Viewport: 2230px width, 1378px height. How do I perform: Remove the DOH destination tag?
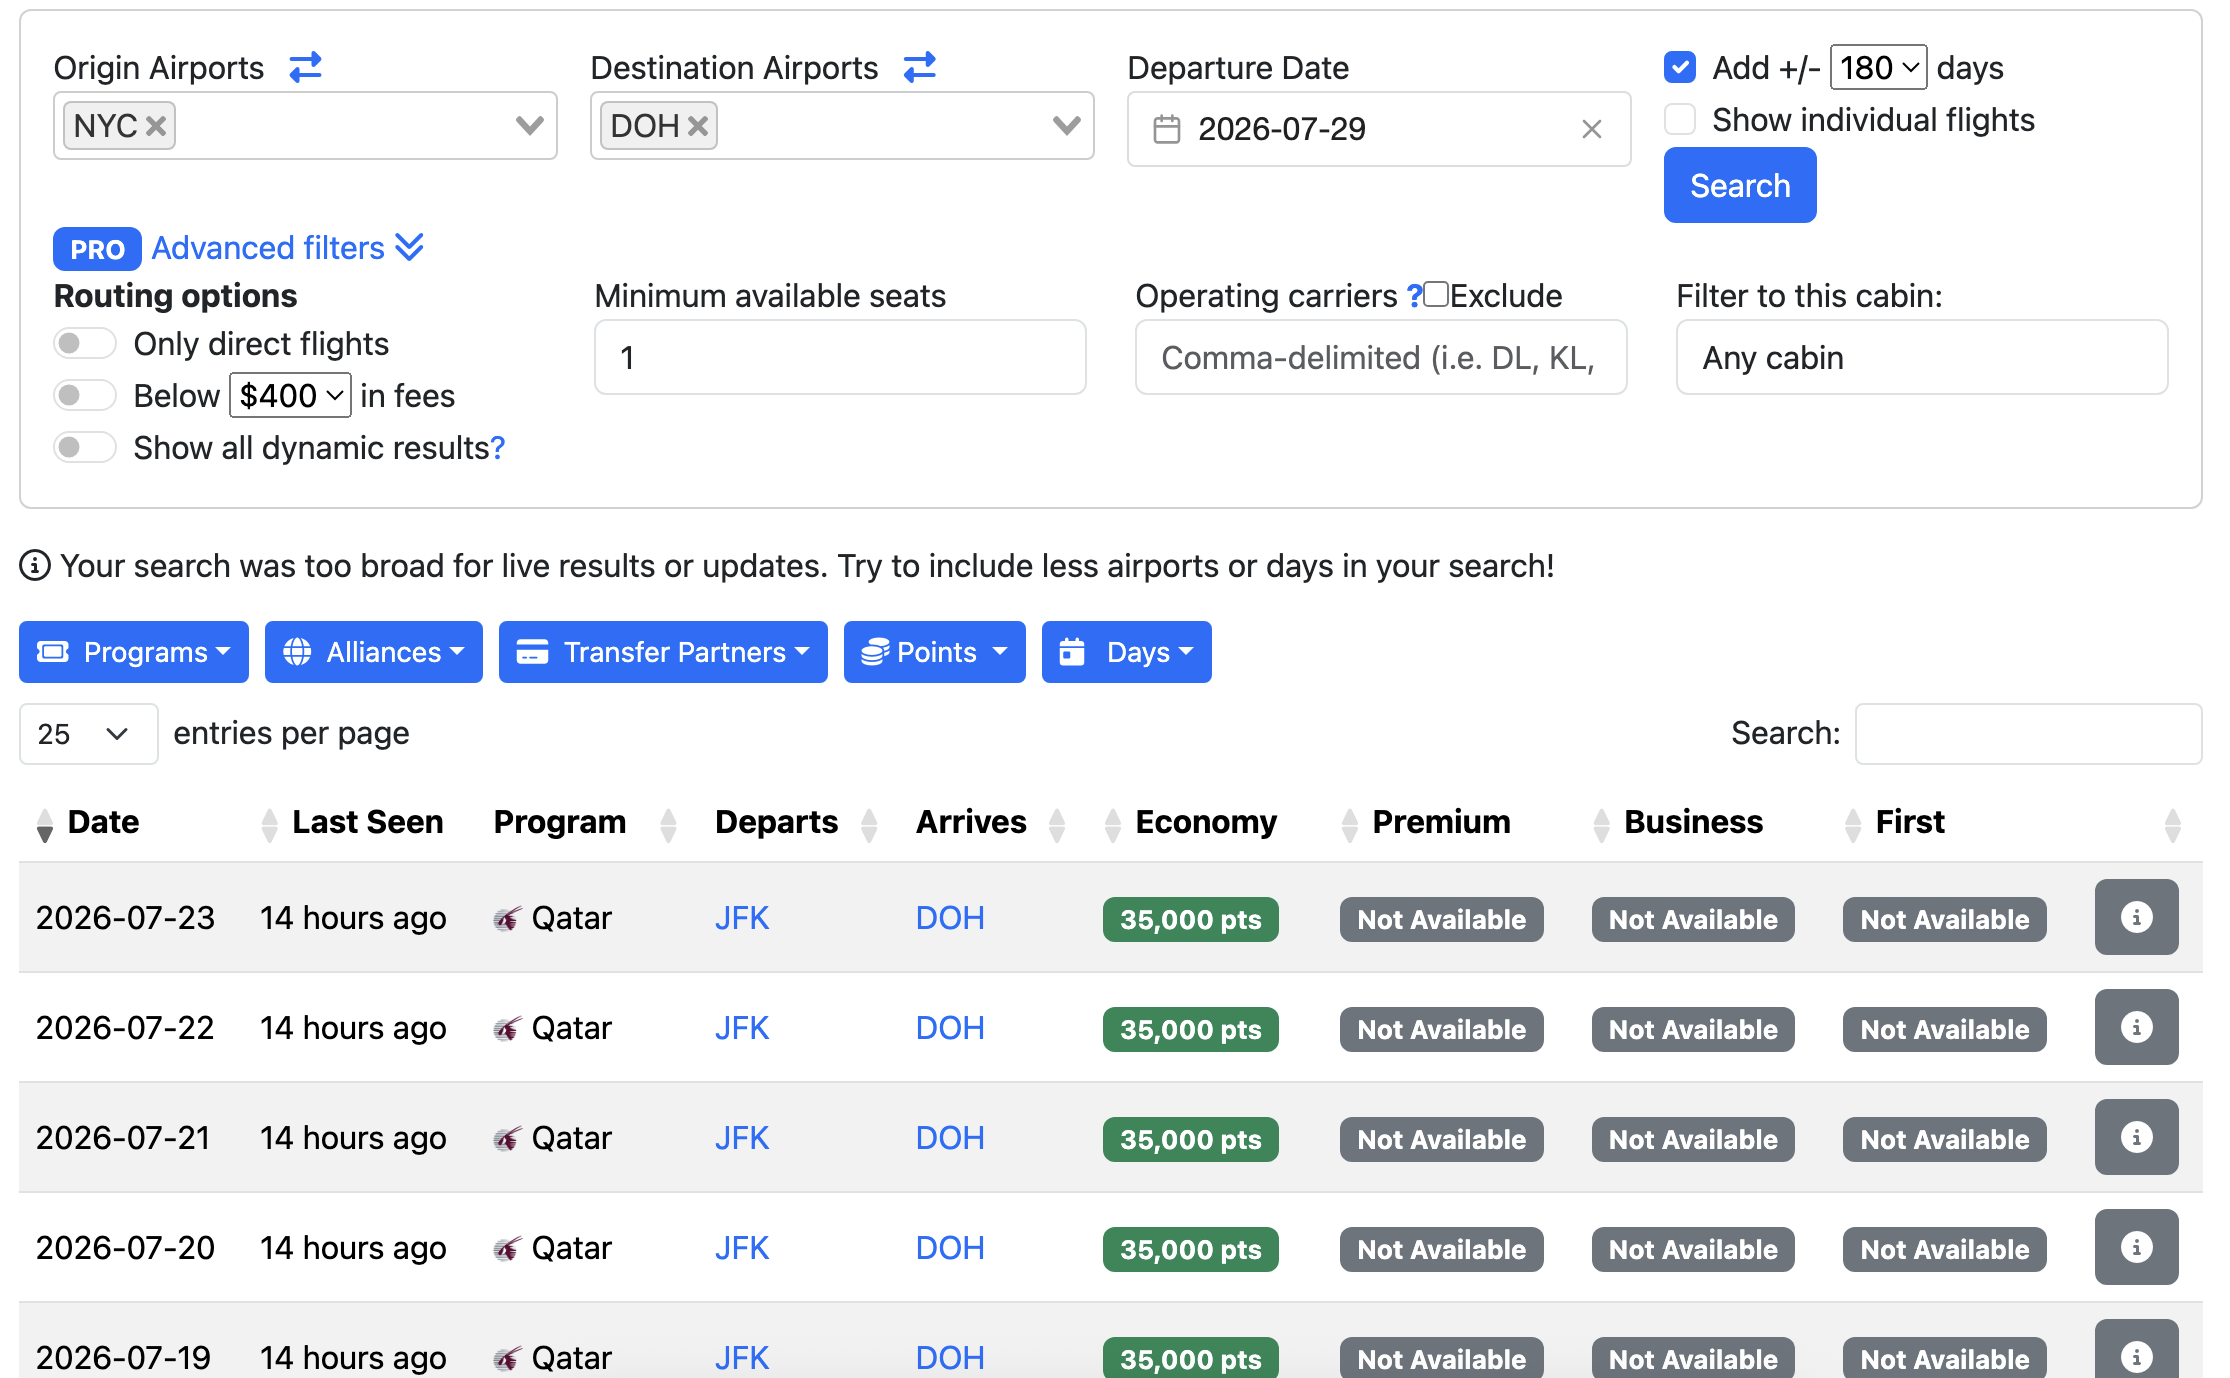pos(698,126)
